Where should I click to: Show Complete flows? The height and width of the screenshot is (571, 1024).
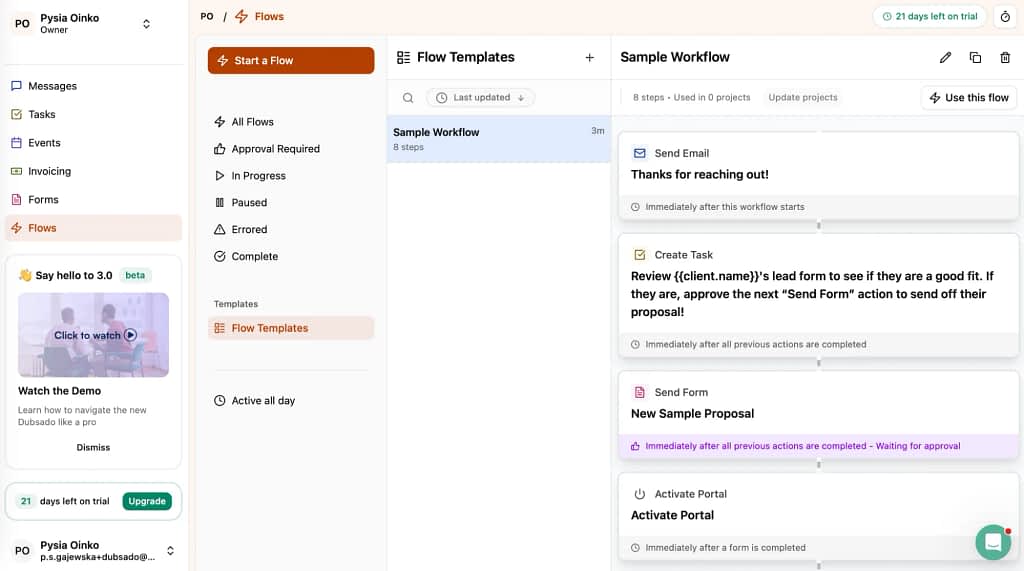pos(291,256)
